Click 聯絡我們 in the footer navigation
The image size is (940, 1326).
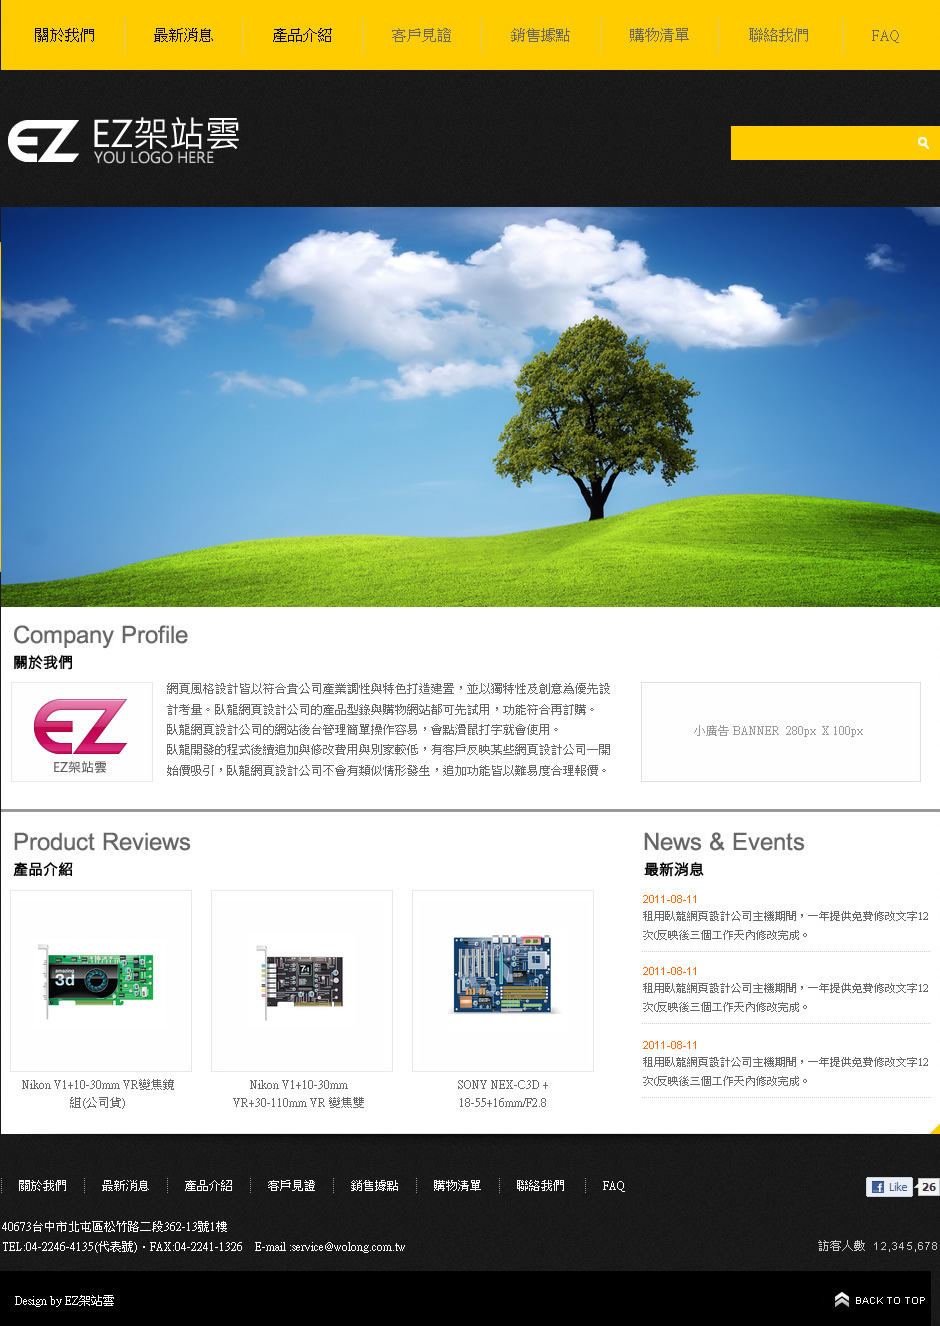540,1186
